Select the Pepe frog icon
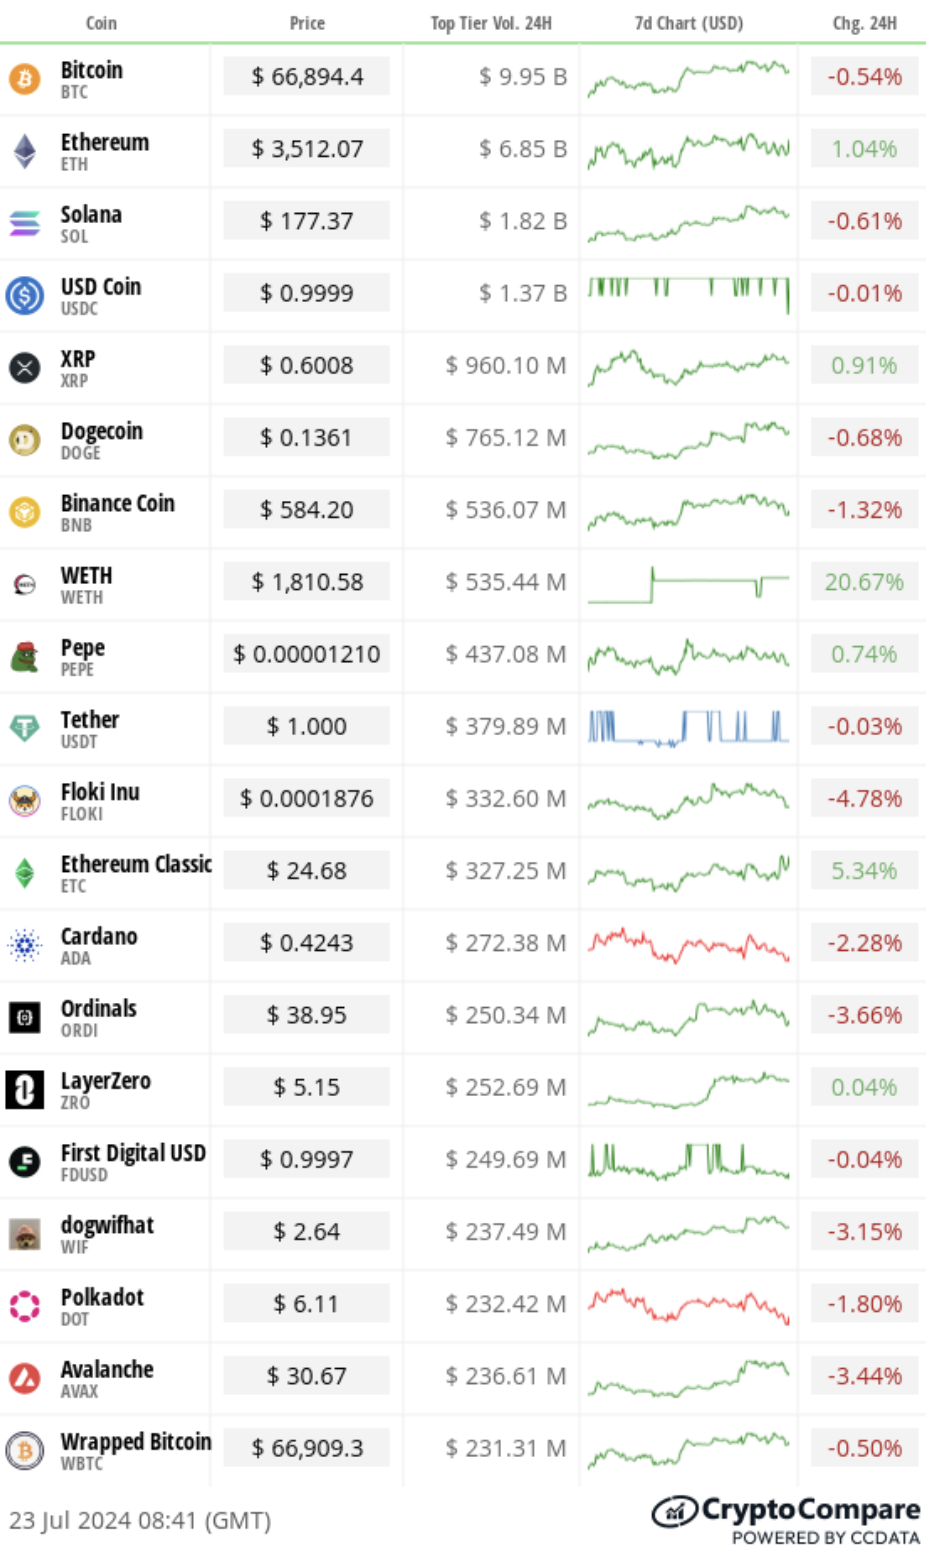This screenshot has width=926, height=1548. click(25, 656)
